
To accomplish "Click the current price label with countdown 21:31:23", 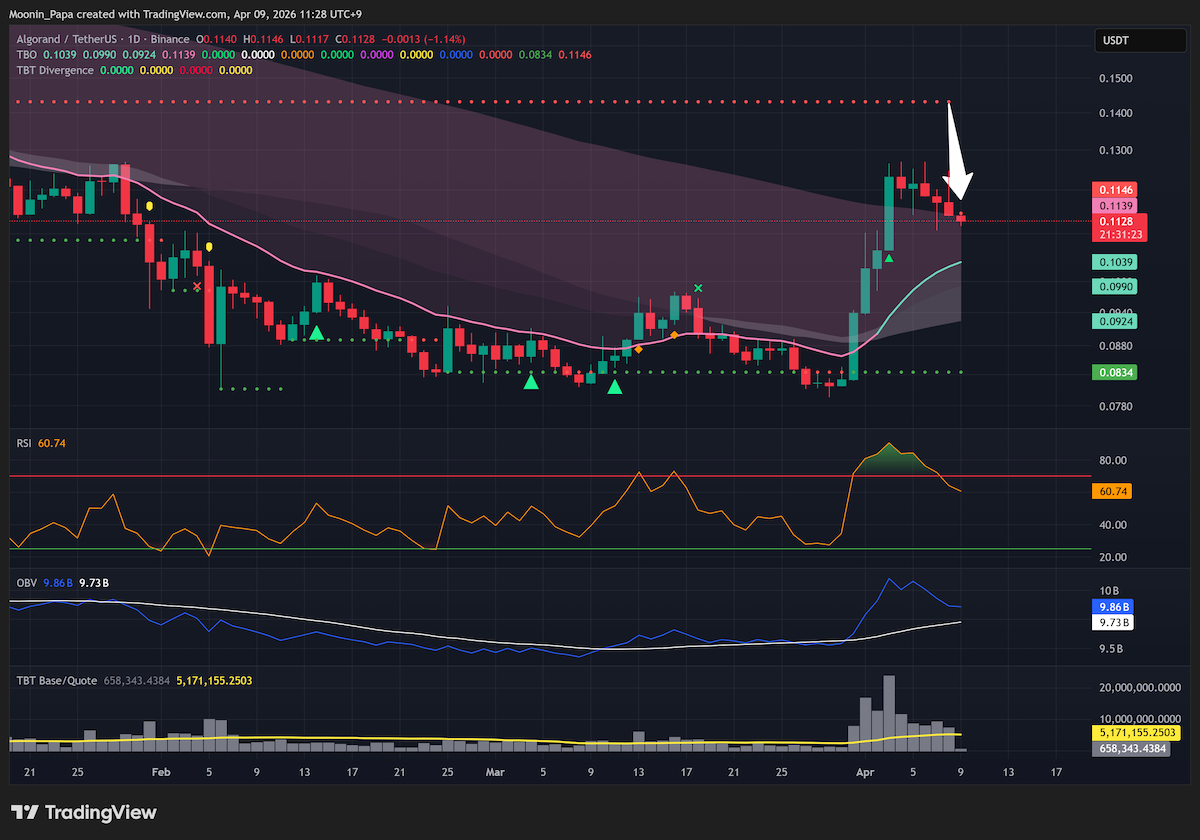I will point(1120,227).
